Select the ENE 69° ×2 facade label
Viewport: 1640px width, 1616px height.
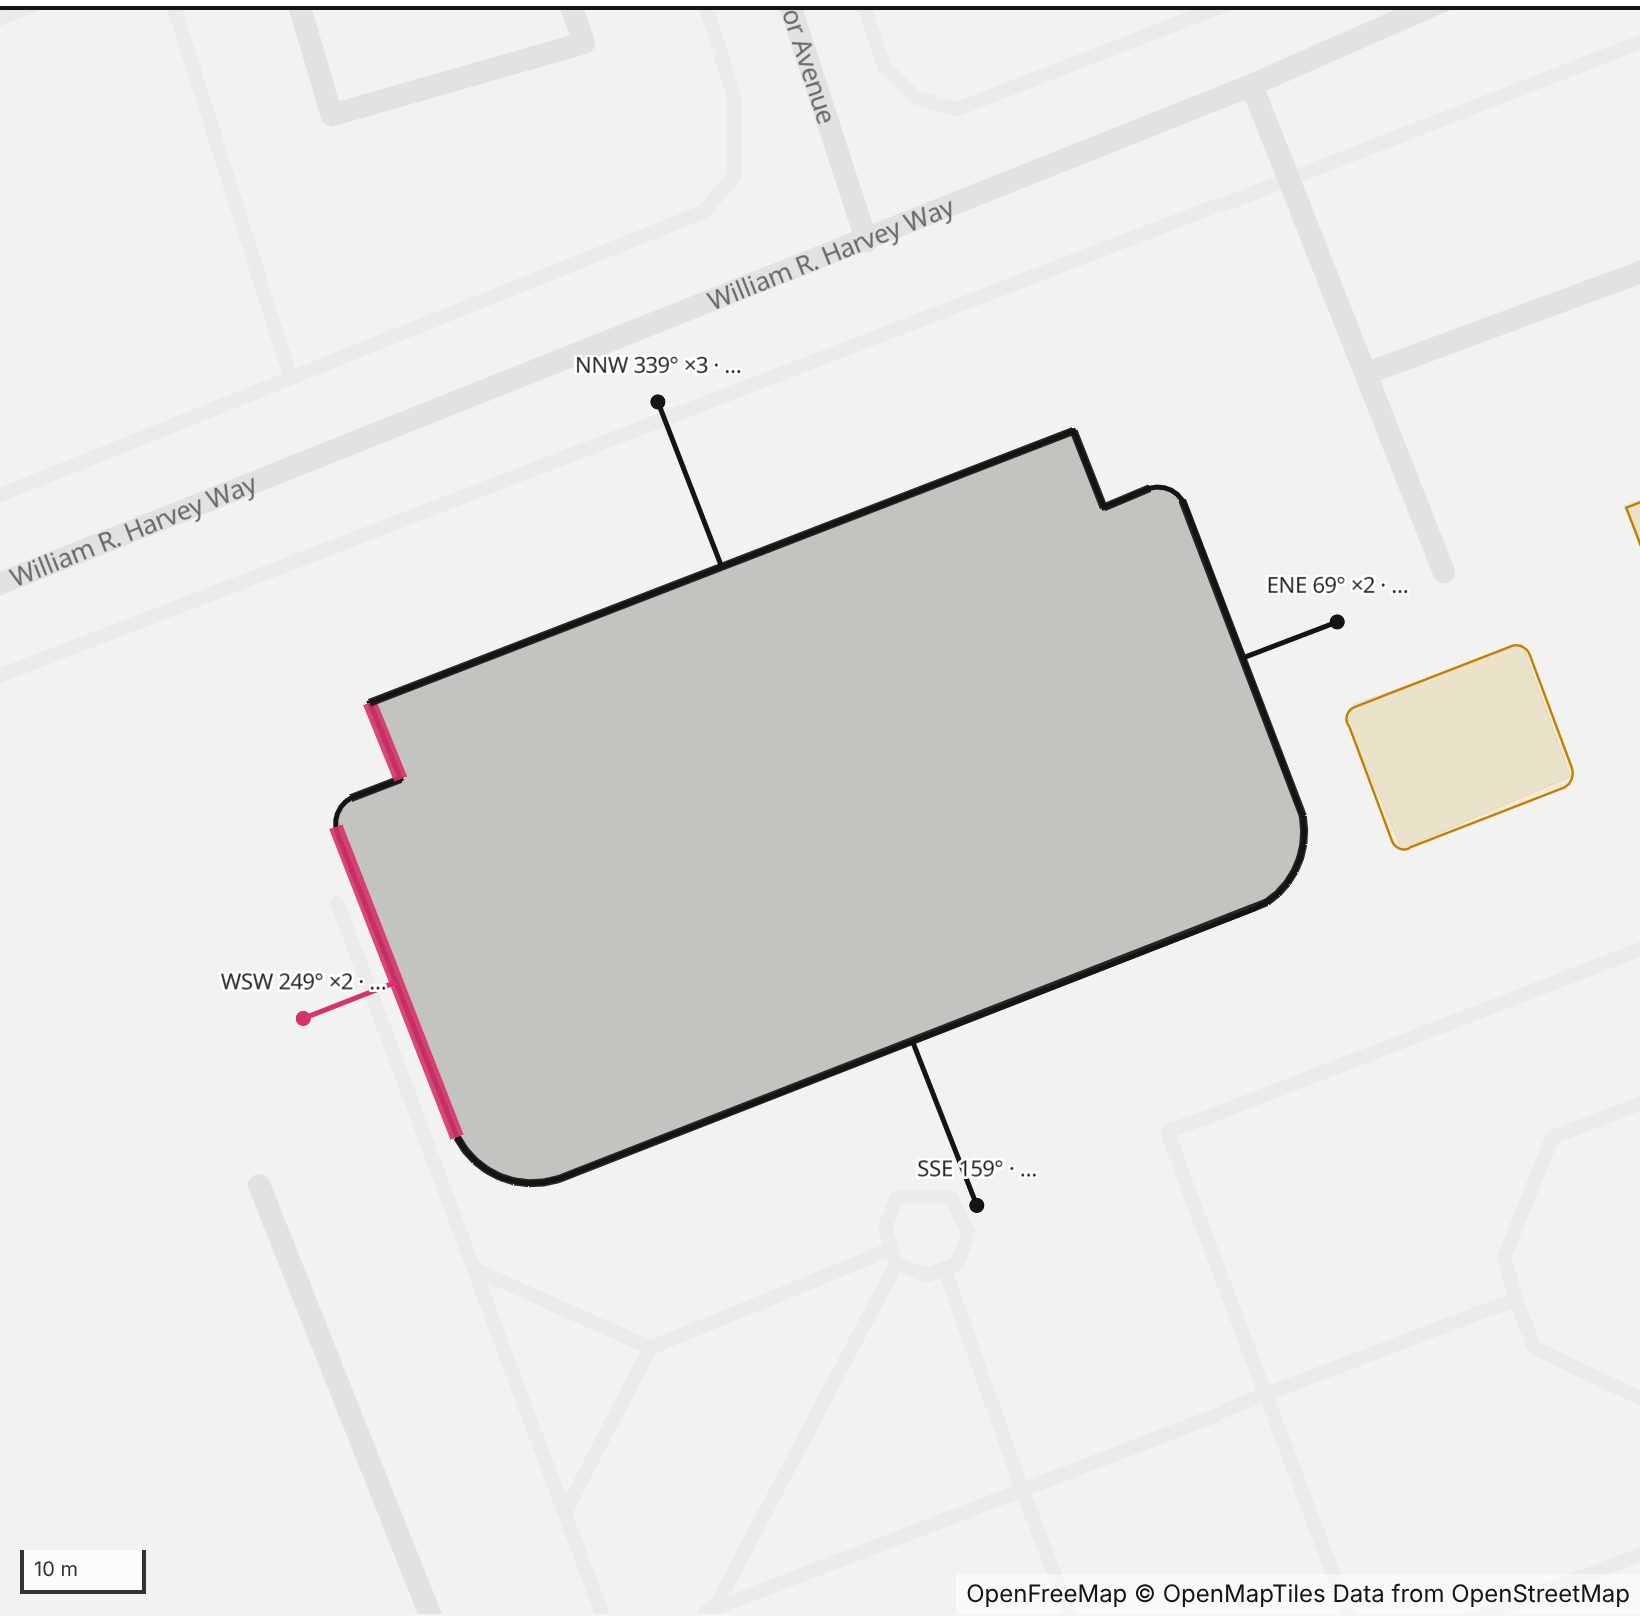(x=1337, y=585)
